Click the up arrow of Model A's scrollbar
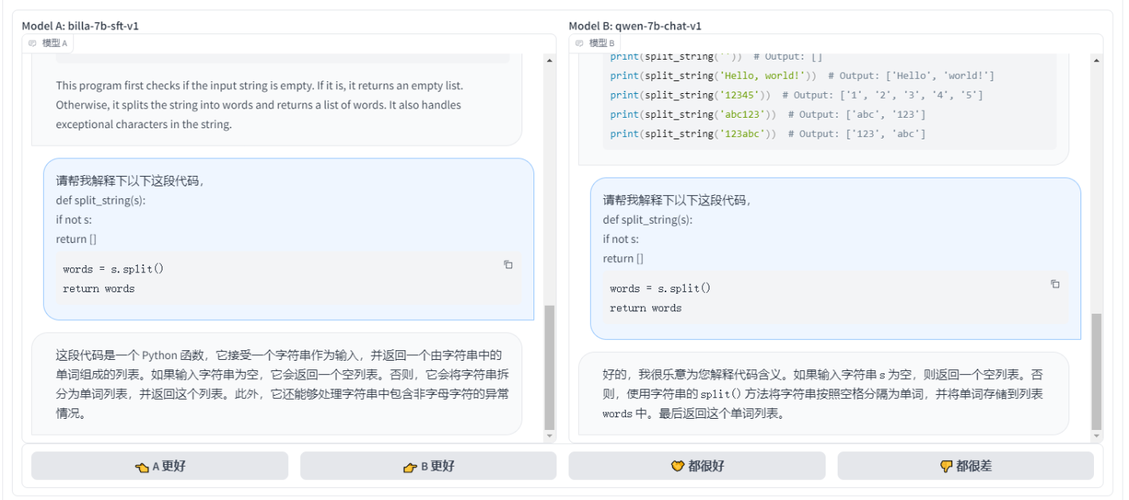This screenshot has width=1129, height=500. point(549,60)
